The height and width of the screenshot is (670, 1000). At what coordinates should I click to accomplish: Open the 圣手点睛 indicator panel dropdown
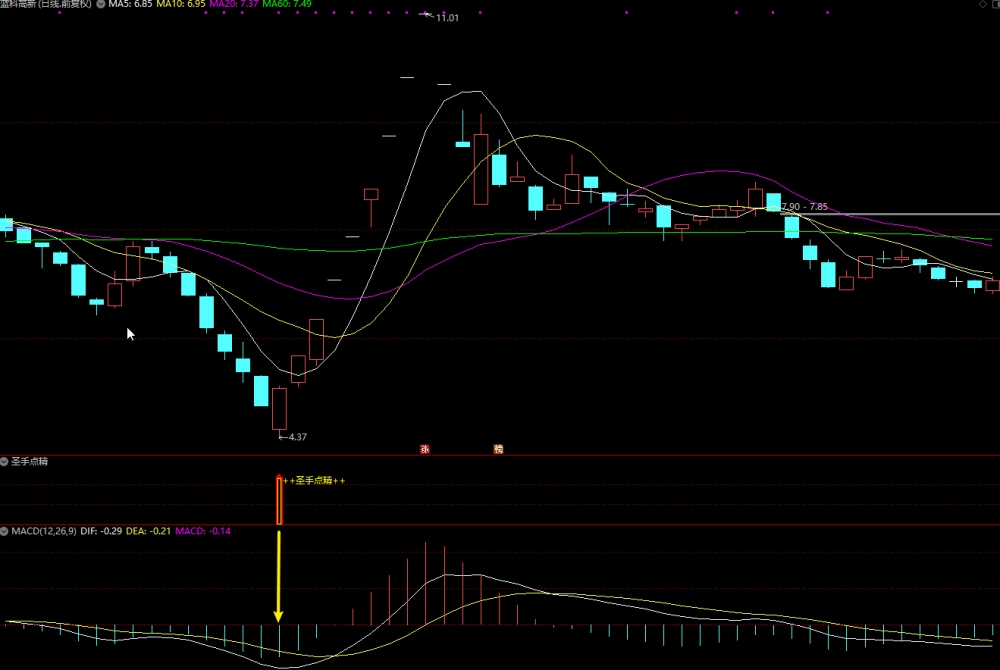(4, 461)
